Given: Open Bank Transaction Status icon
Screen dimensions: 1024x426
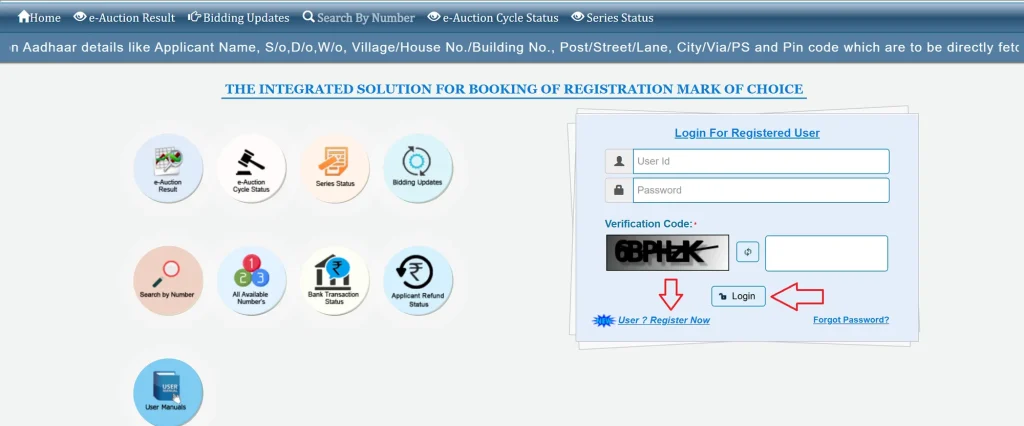Looking at the screenshot, I should pos(335,280).
